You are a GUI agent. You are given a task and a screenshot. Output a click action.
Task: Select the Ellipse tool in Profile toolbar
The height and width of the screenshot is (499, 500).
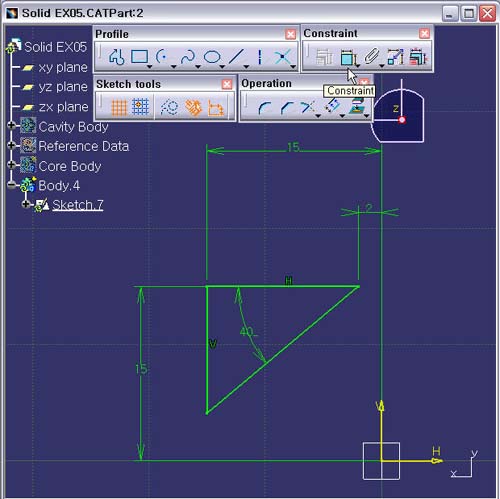pyautogui.click(x=212, y=57)
